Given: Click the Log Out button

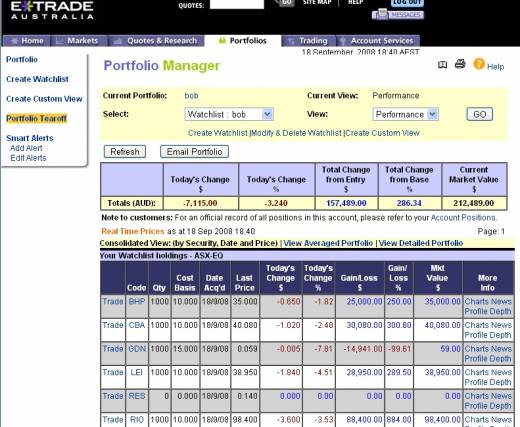Looking at the screenshot, I should pyautogui.click(x=407, y=3).
